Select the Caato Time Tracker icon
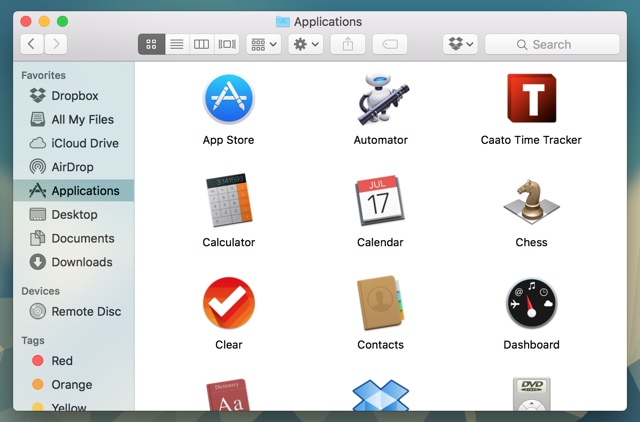The width and height of the screenshot is (640, 422). click(531, 98)
